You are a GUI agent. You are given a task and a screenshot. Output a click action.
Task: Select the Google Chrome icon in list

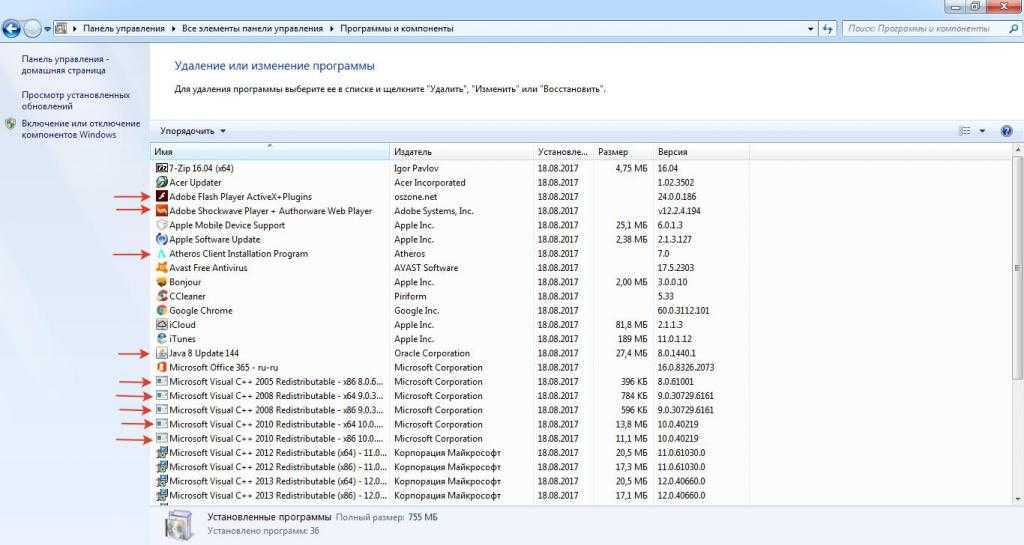(x=162, y=311)
